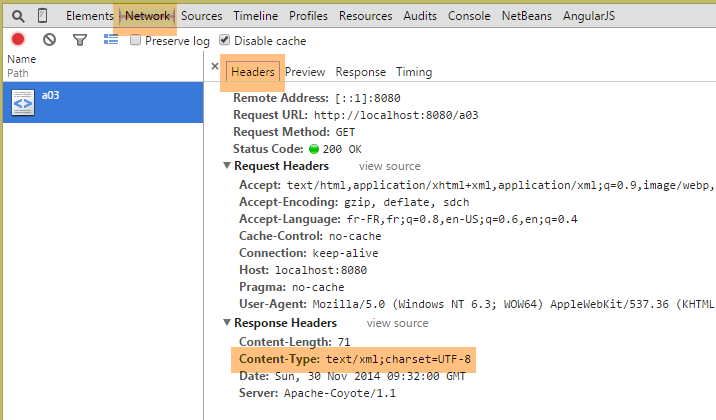The width and height of the screenshot is (716, 420).
Task: Collapse the Response Headers section
Action: click(226, 323)
